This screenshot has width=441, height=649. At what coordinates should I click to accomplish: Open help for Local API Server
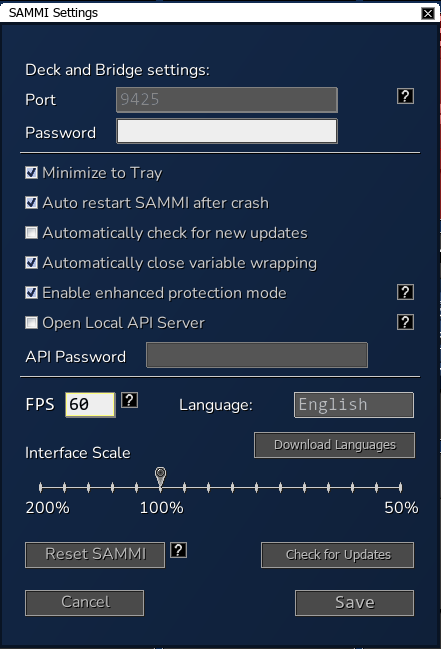click(405, 322)
